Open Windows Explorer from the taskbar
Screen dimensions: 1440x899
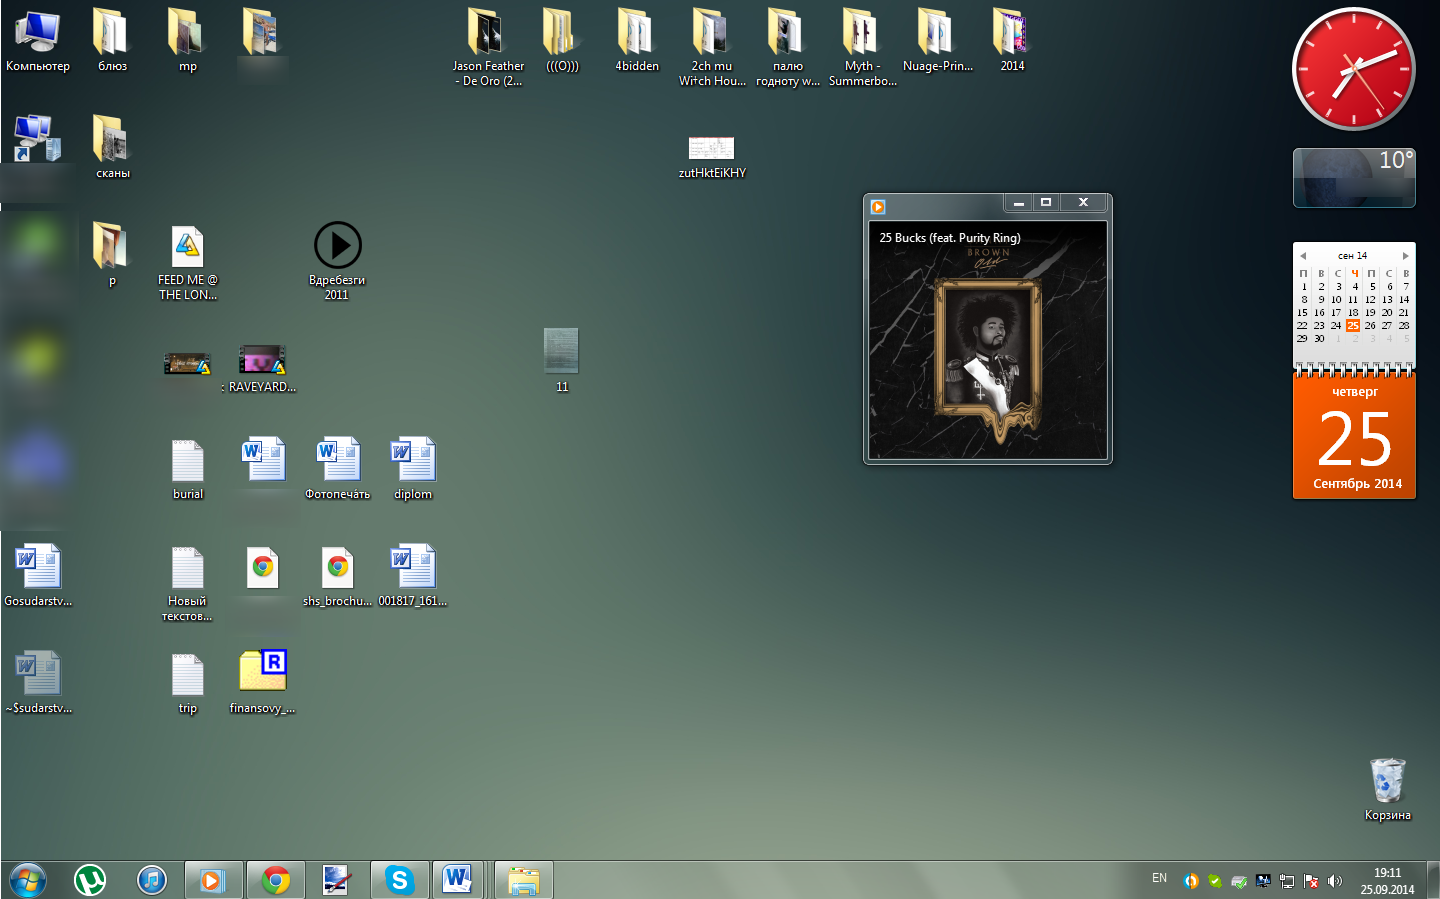pos(523,880)
